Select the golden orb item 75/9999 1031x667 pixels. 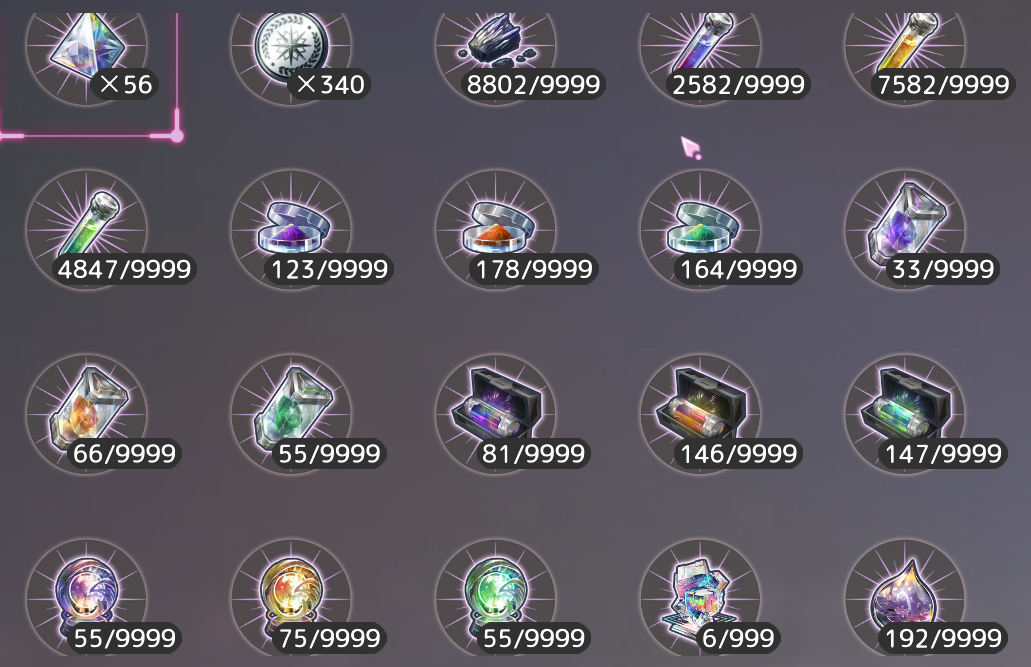click(291, 597)
